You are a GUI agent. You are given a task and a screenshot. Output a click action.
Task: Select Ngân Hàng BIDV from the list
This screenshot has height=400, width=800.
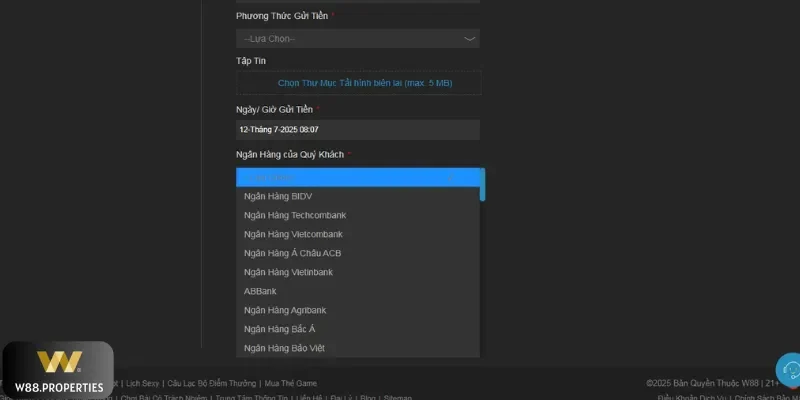[278, 196]
